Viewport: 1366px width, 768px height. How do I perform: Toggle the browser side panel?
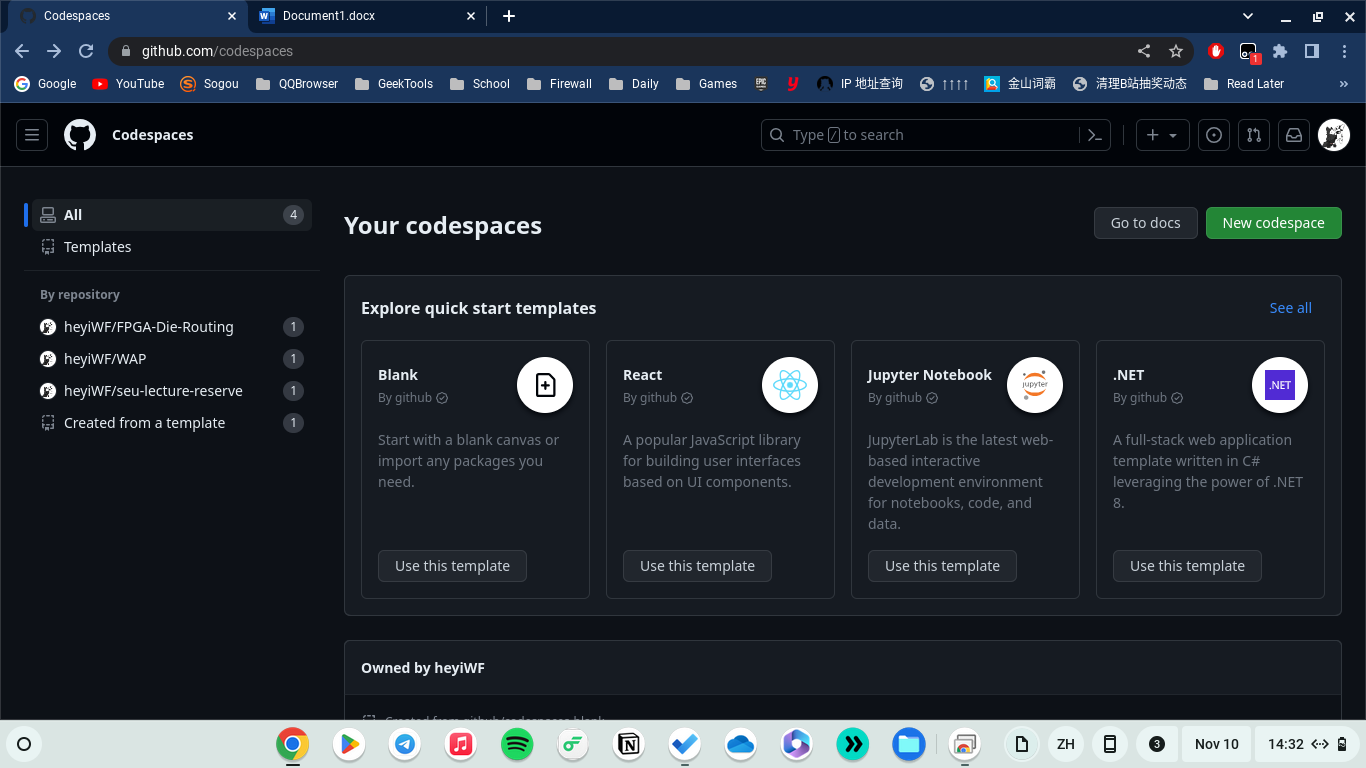coord(1312,51)
